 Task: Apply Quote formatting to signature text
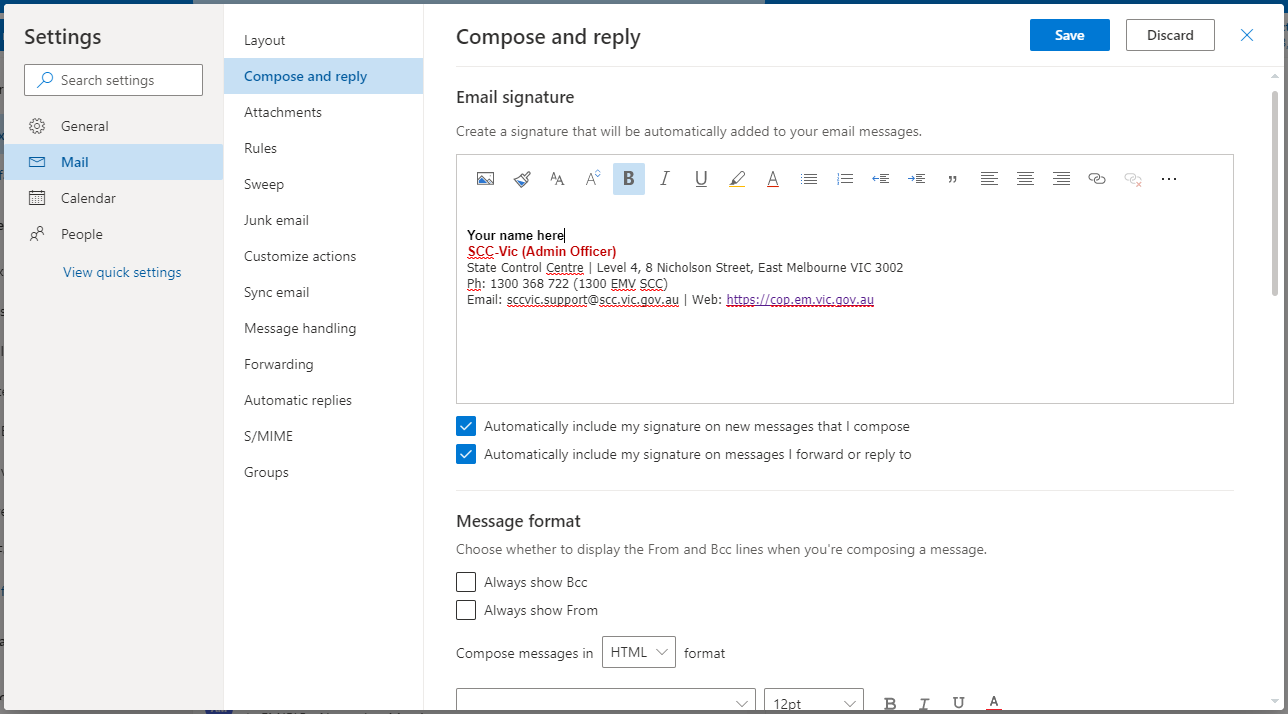point(953,179)
